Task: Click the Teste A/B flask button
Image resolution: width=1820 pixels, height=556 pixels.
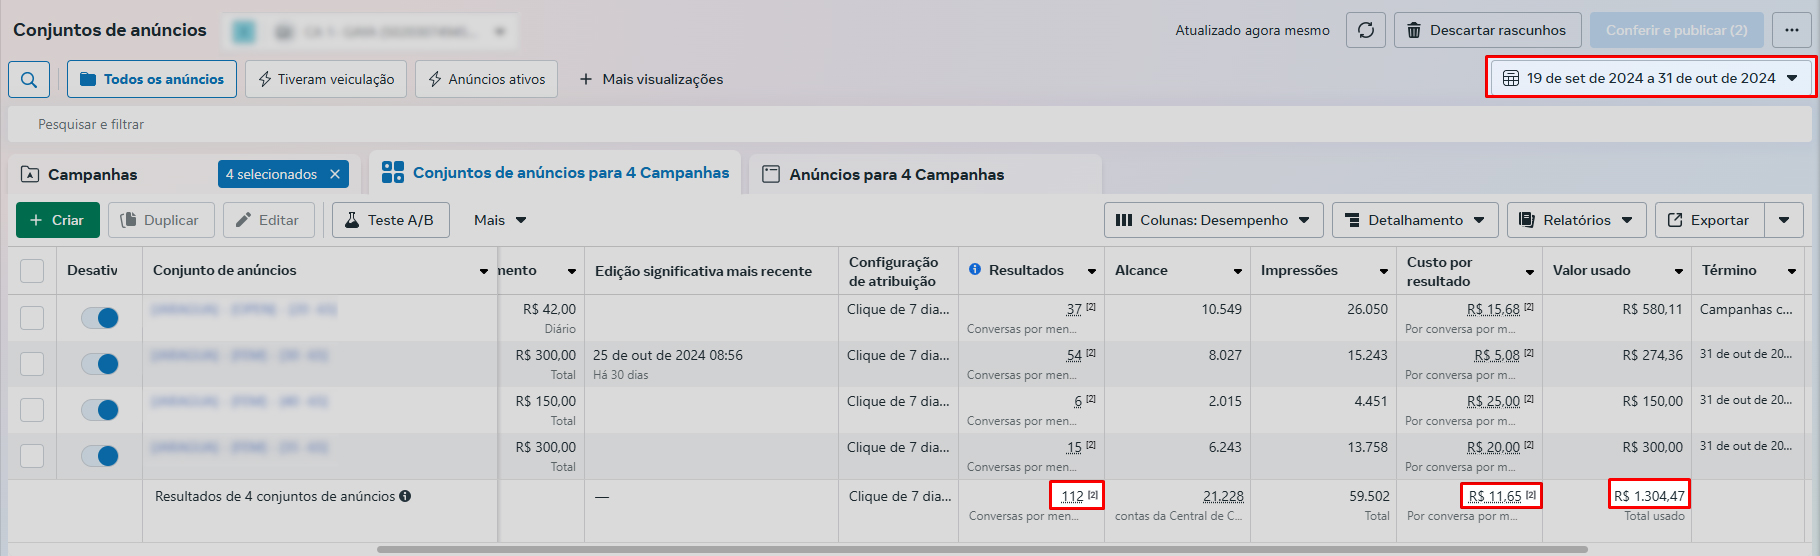Action: pos(390,220)
